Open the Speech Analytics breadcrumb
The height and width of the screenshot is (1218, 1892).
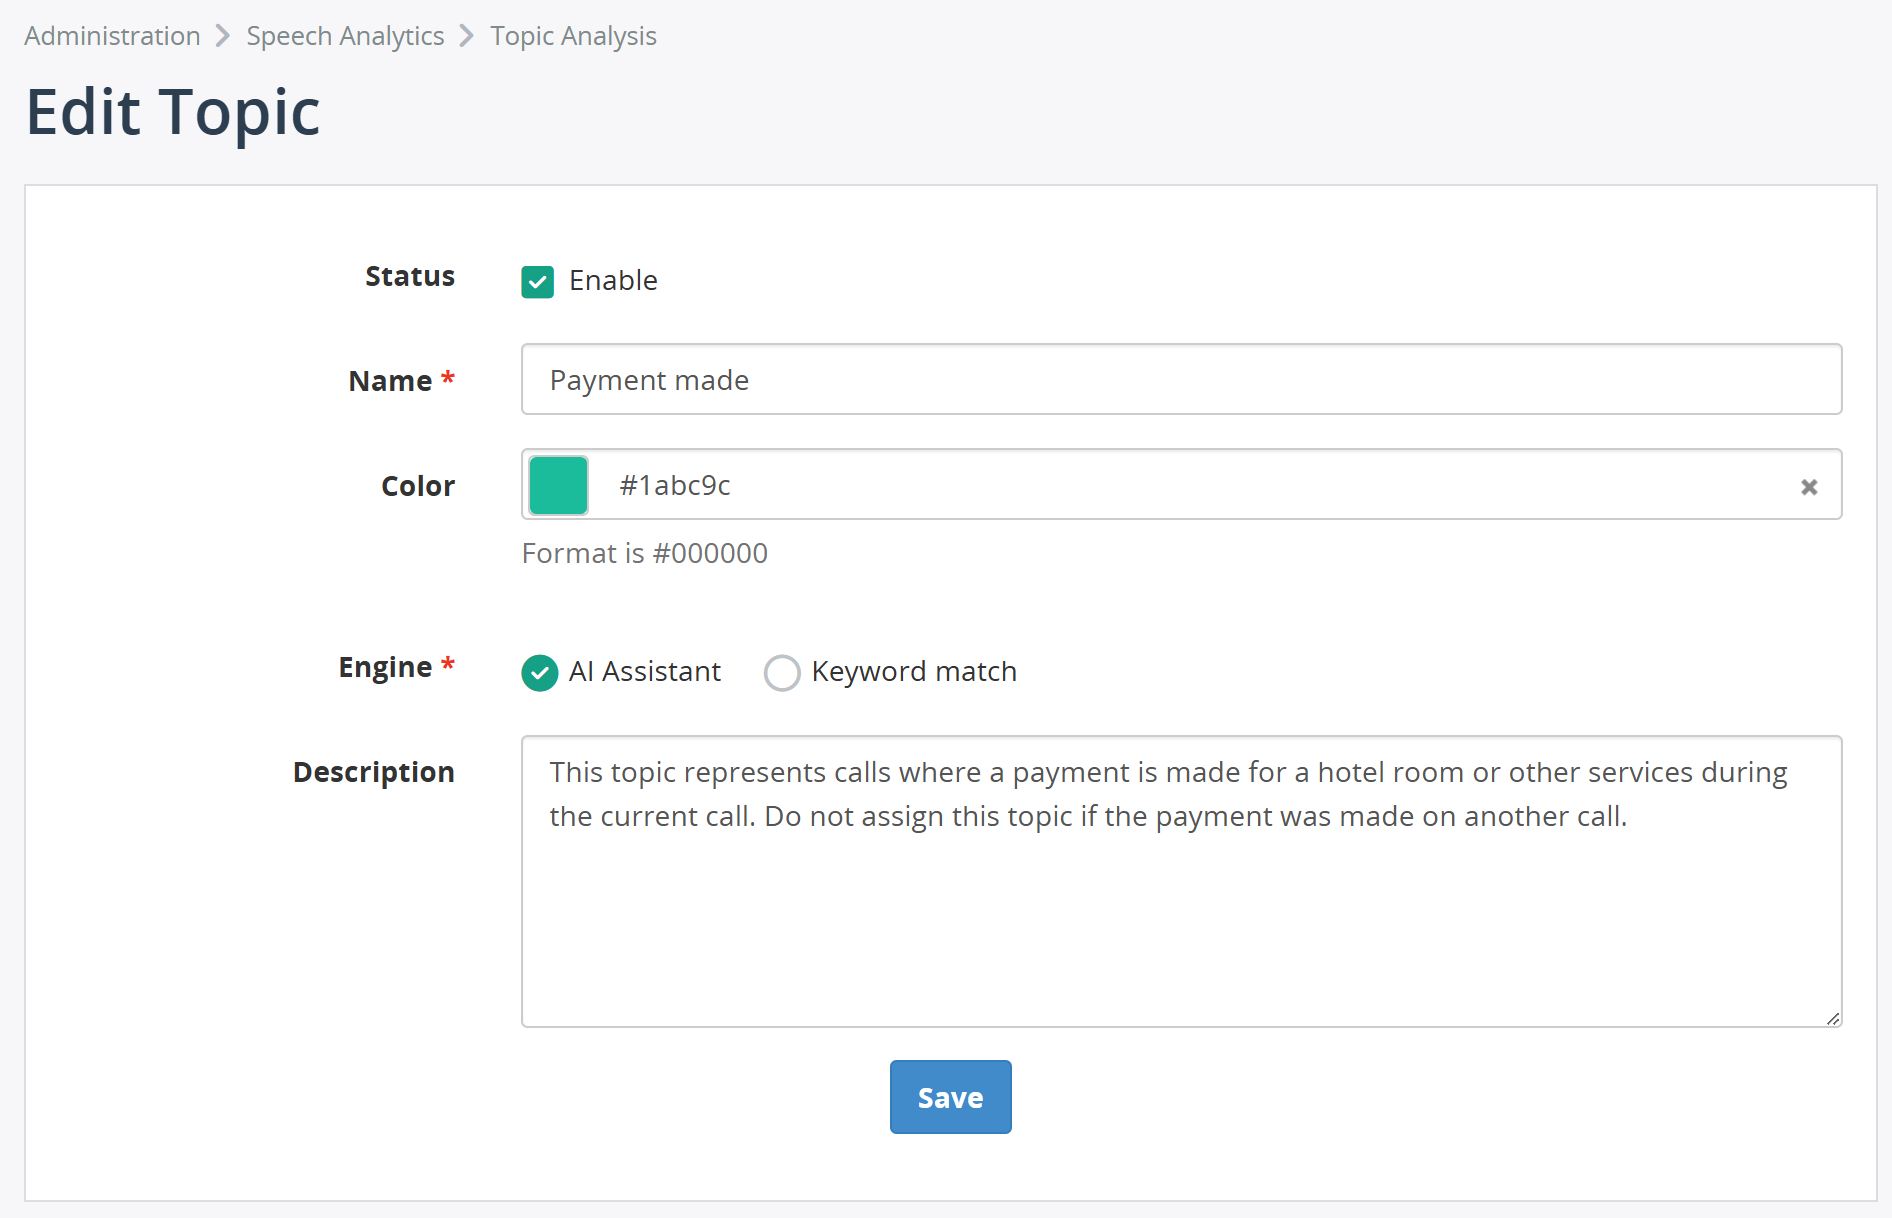(345, 36)
